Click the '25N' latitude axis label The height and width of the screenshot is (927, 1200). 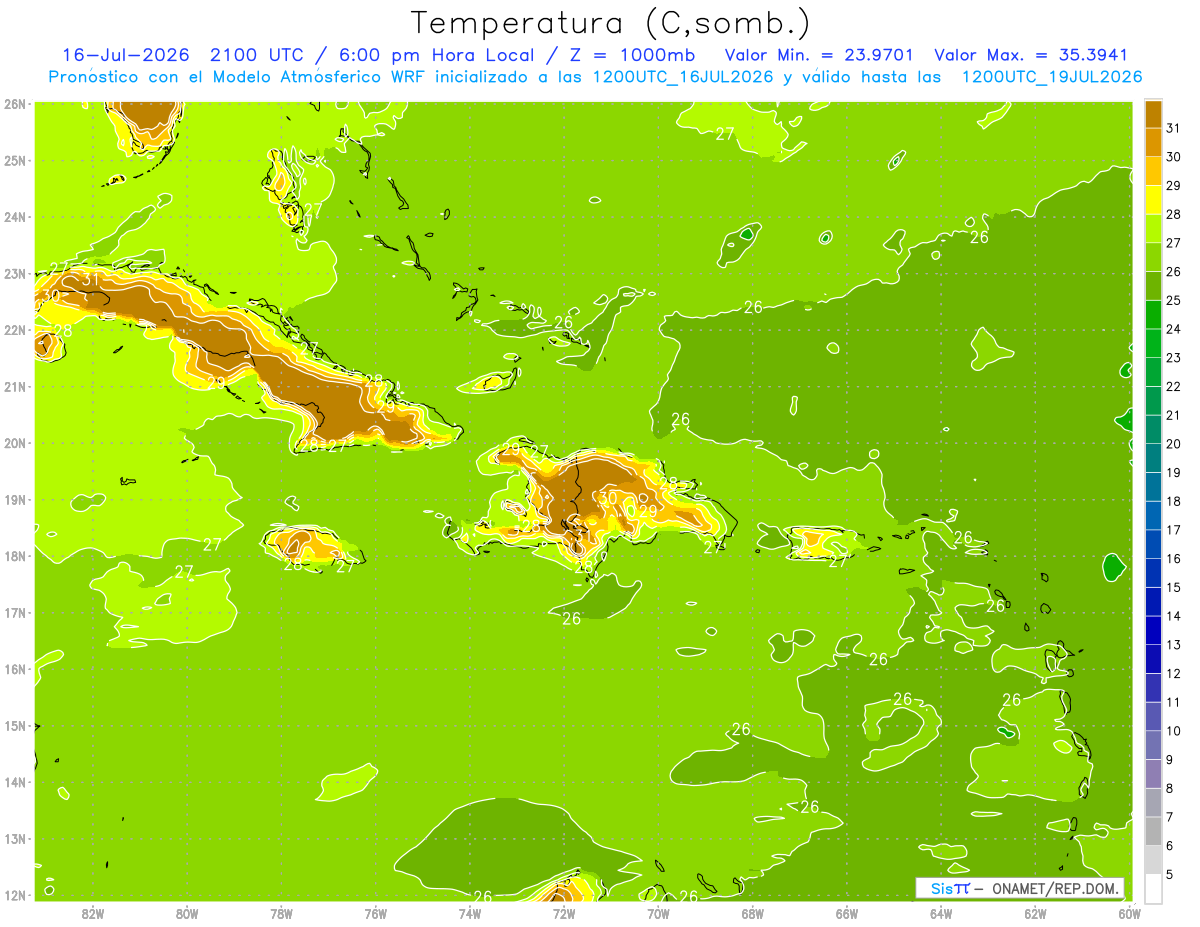15,160
